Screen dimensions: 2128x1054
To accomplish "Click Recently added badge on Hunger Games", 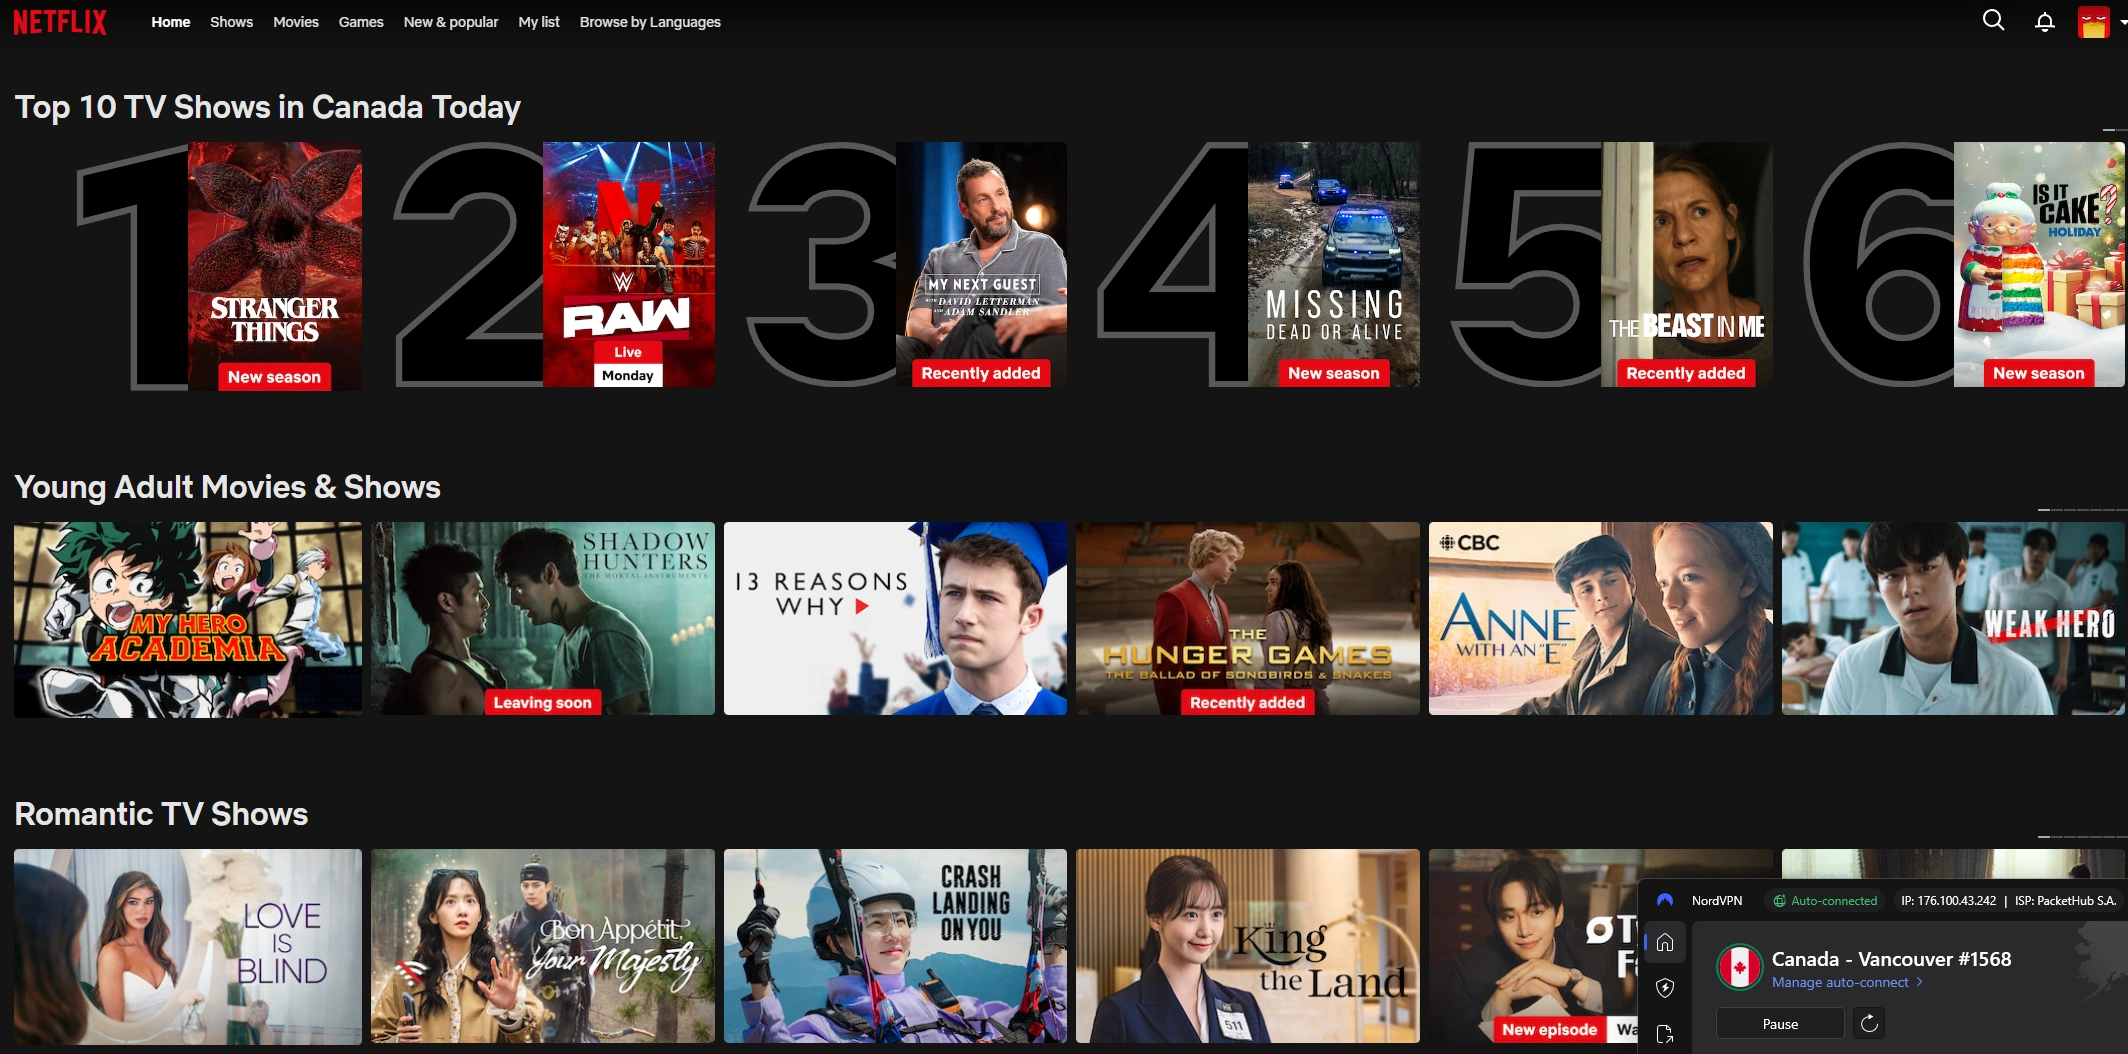I will tap(1248, 702).
